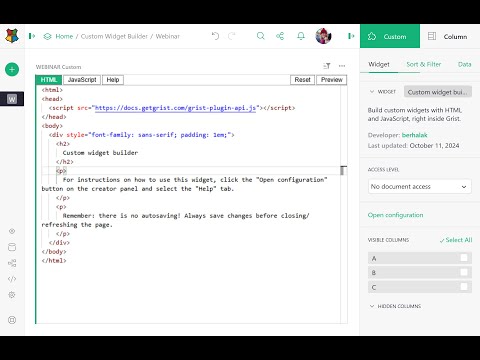
Task: Check the column B checkbox
Action: (x=464, y=272)
